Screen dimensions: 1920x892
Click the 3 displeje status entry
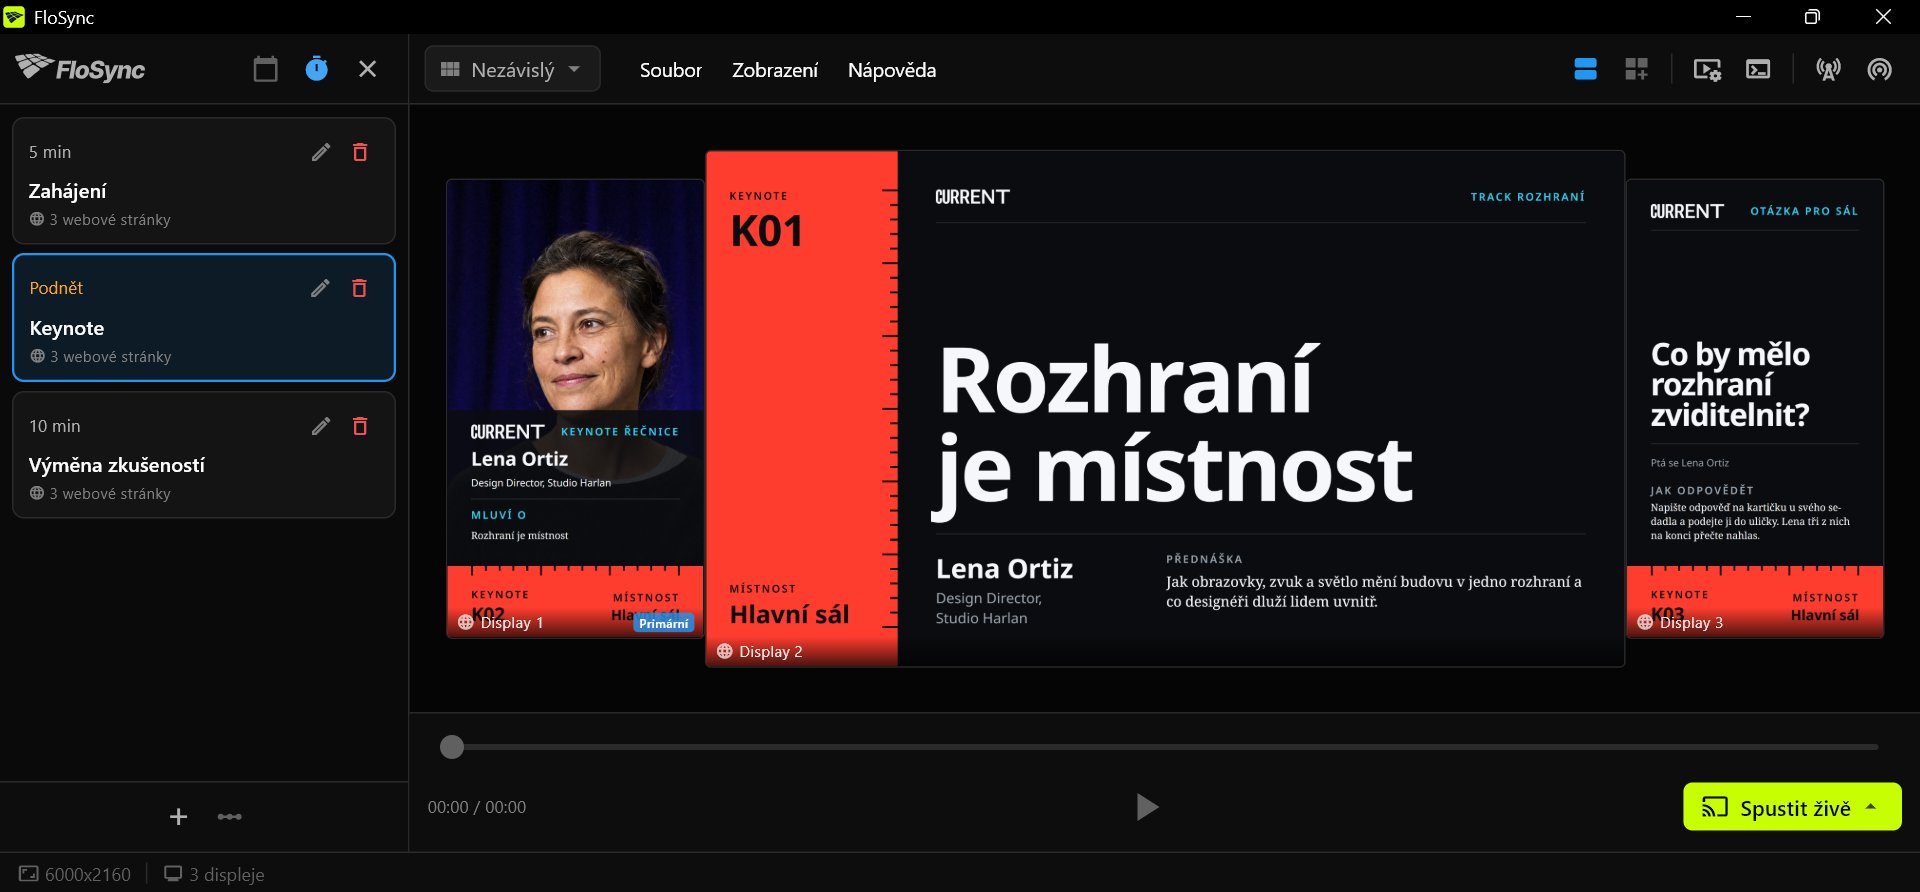(215, 874)
